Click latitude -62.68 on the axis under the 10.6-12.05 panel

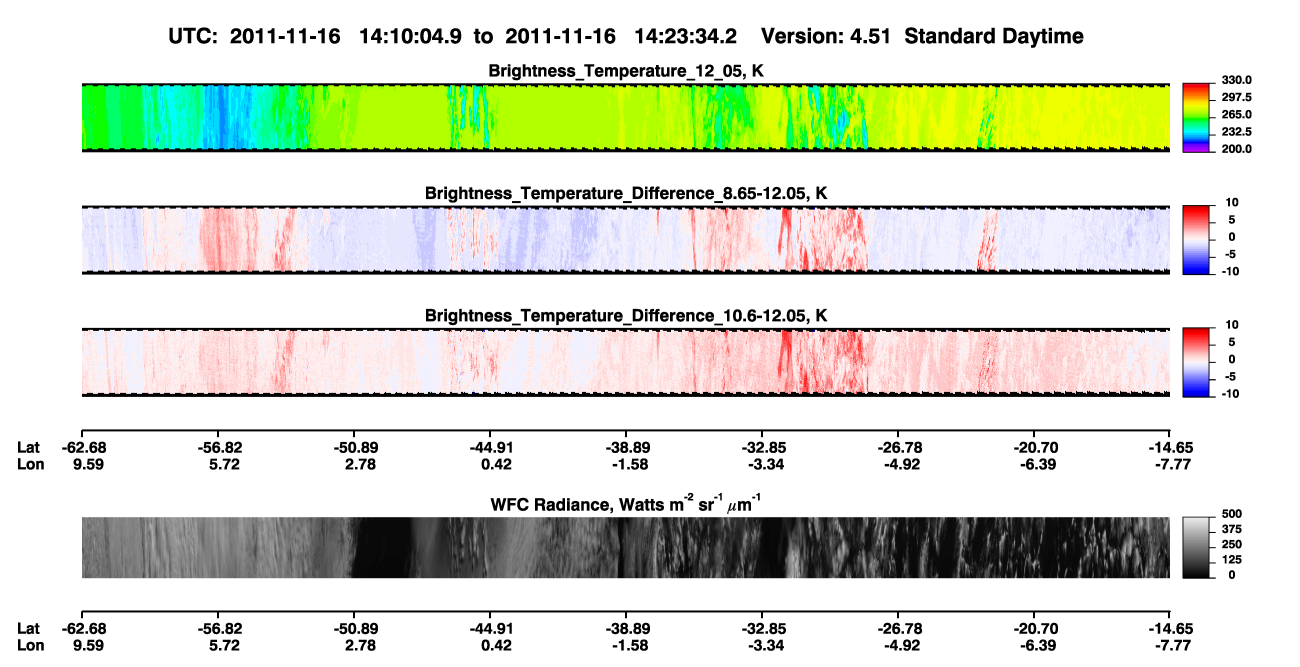tap(82, 447)
